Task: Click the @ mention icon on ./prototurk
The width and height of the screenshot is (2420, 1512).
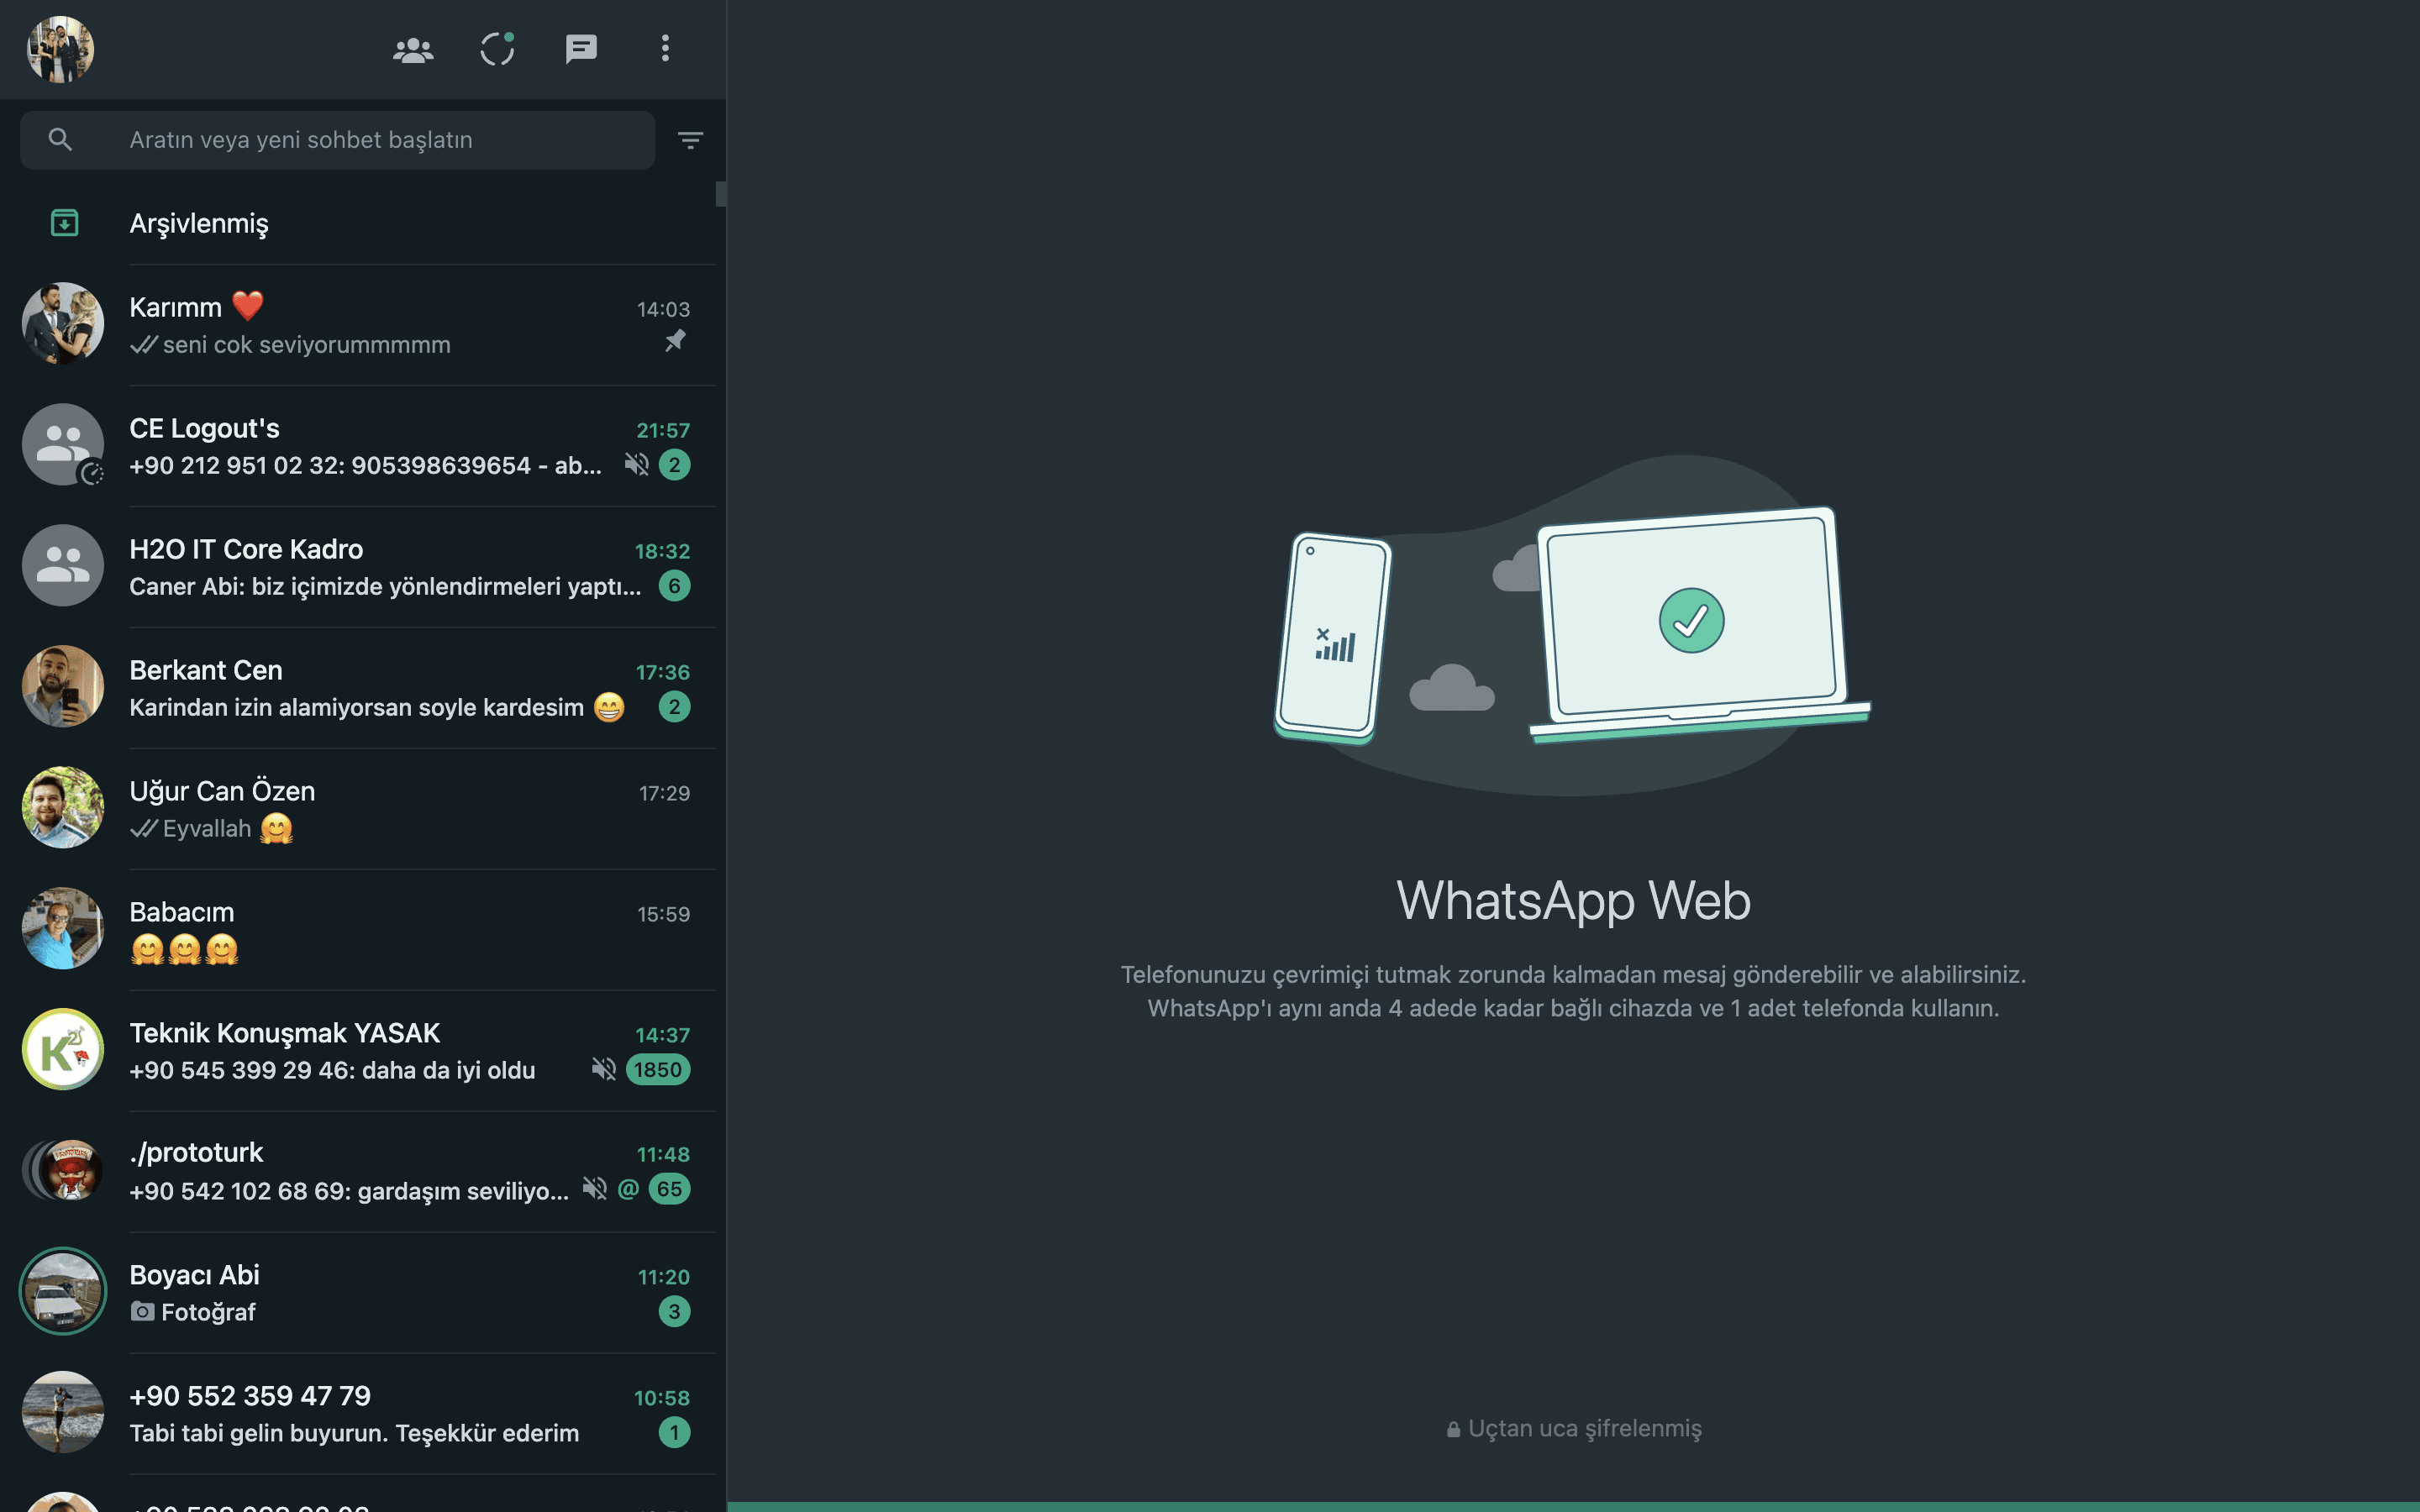Action: [628, 1189]
